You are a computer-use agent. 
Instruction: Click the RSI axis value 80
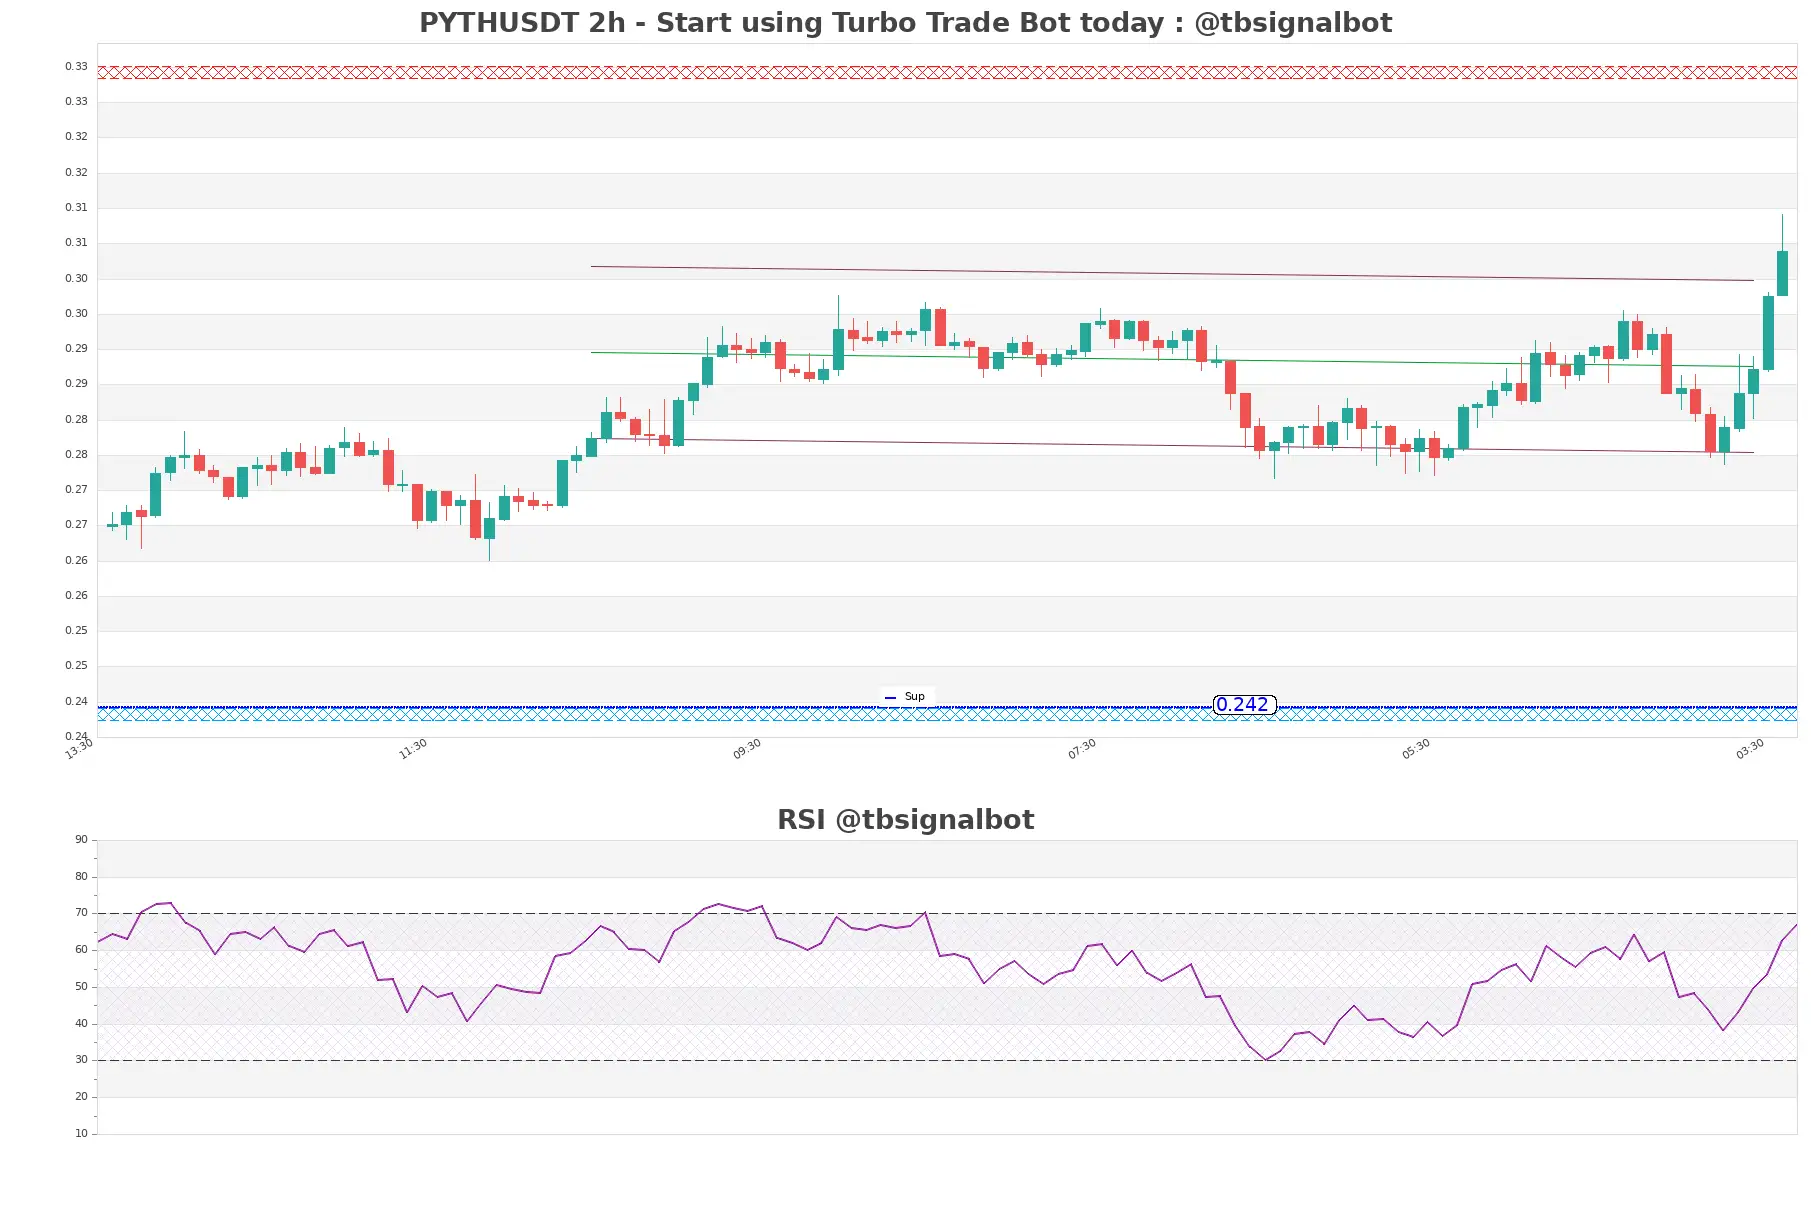81,877
